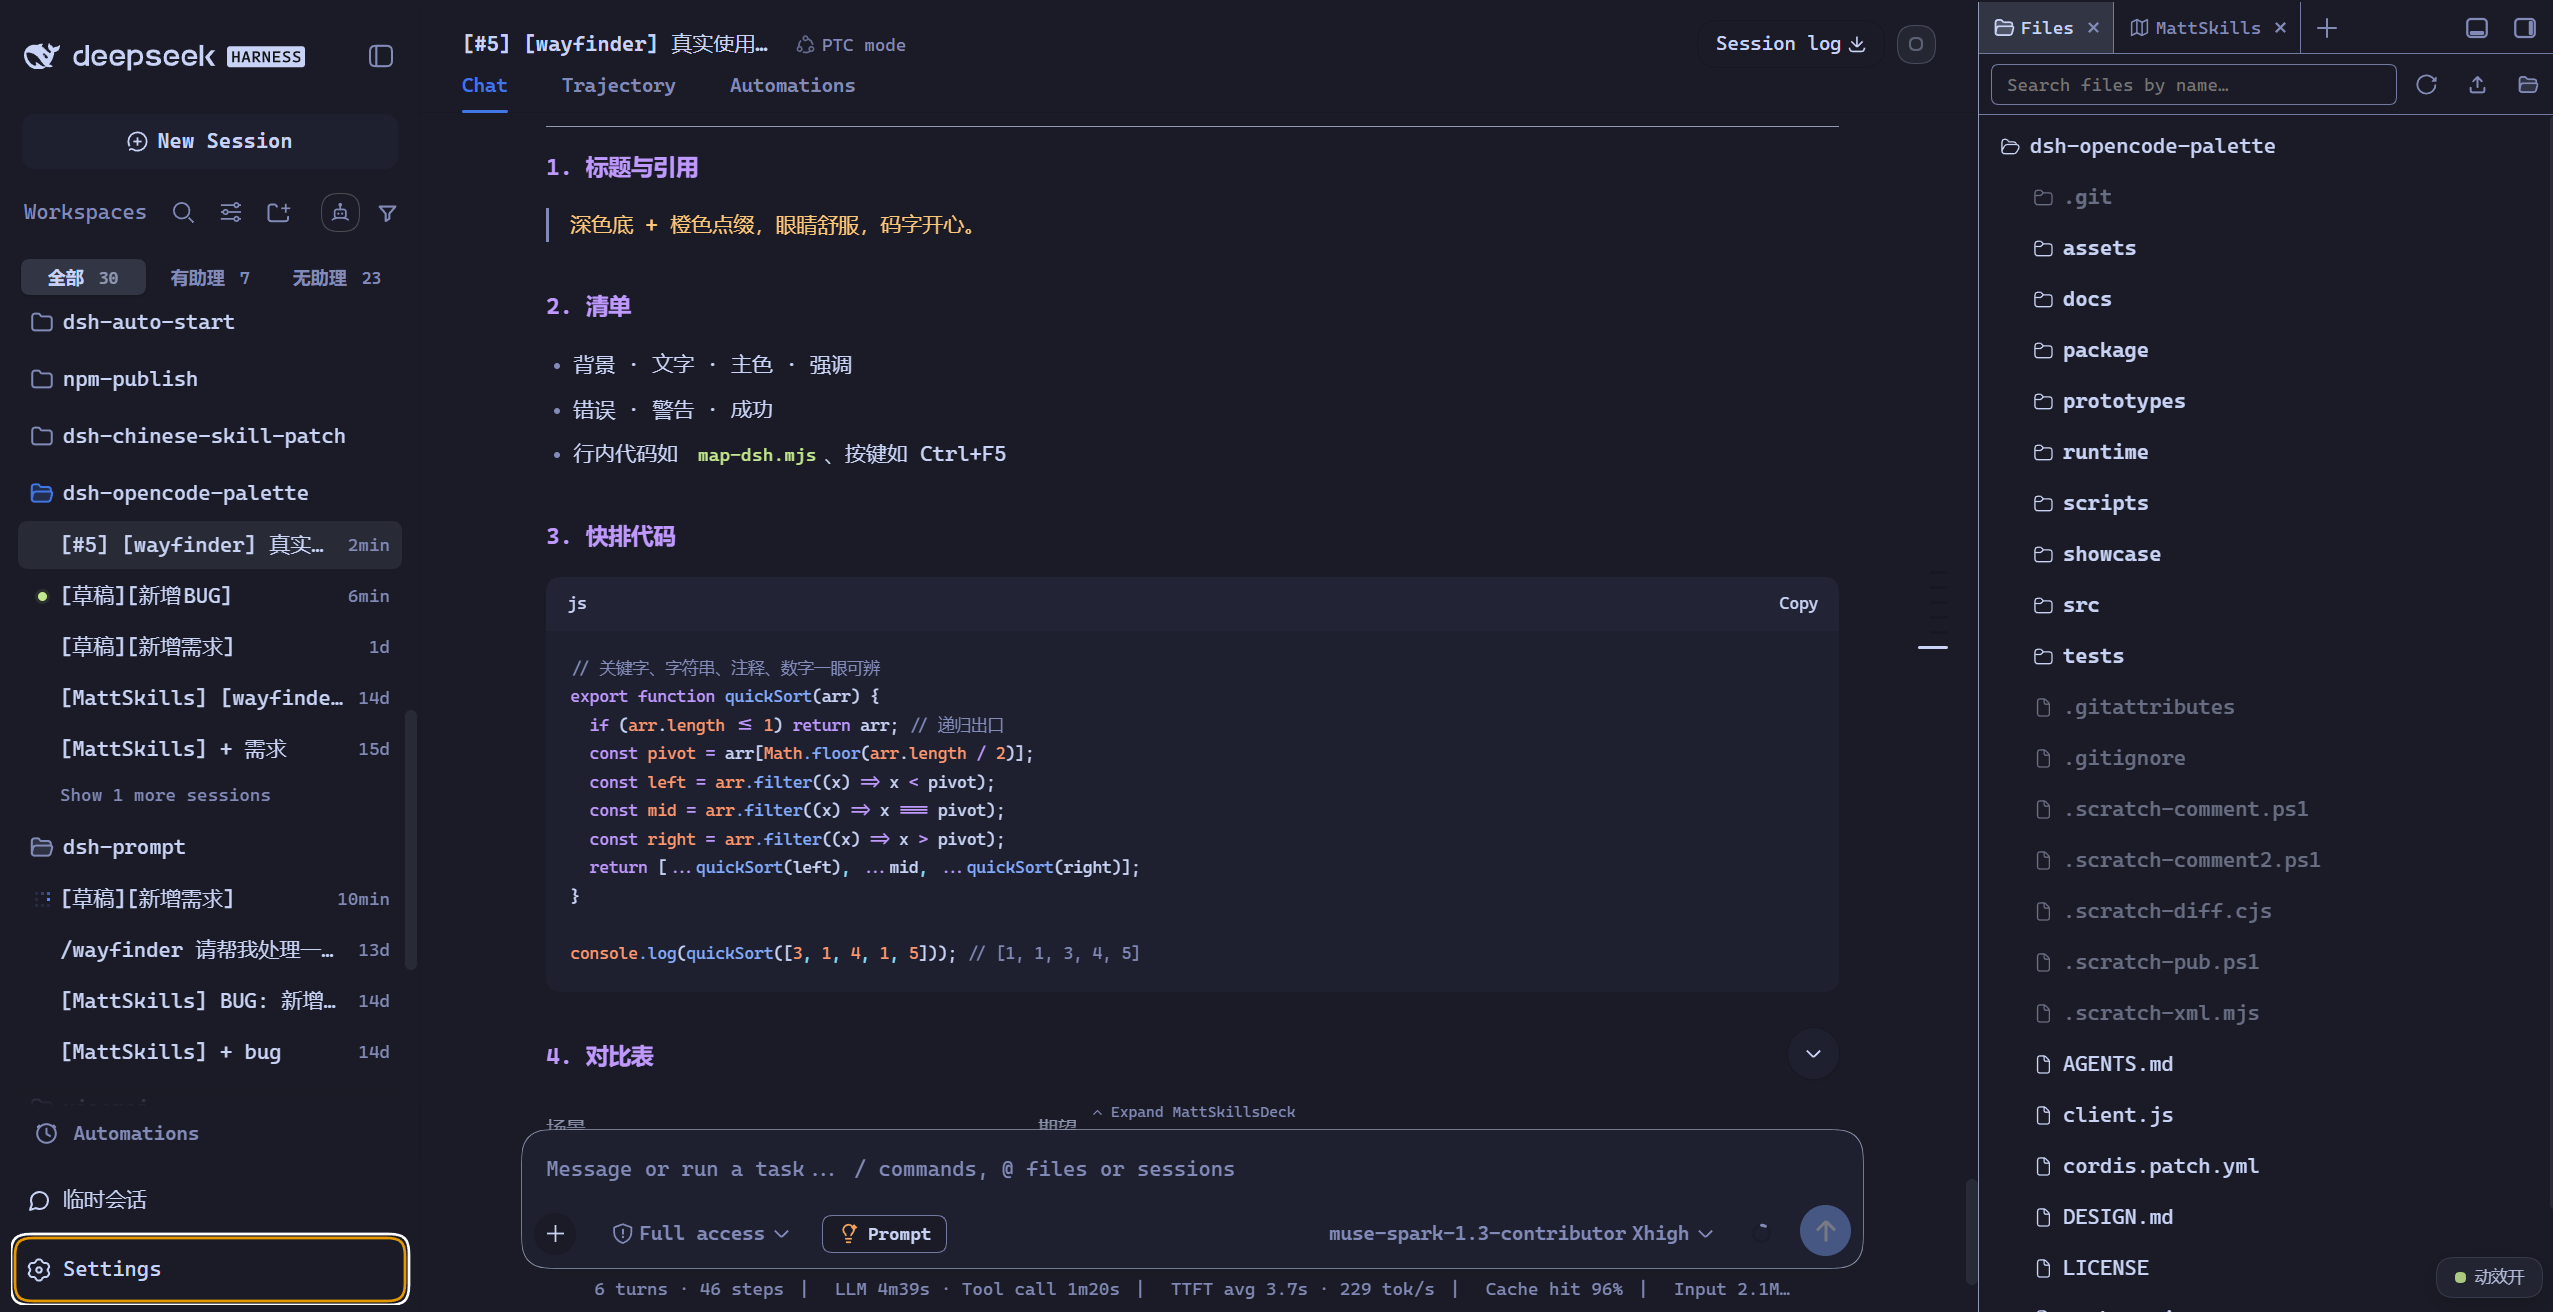Toggle the right side panel layout icon
The height and width of the screenshot is (1312, 2553).
pyautogui.click(x=2525, y=28)
